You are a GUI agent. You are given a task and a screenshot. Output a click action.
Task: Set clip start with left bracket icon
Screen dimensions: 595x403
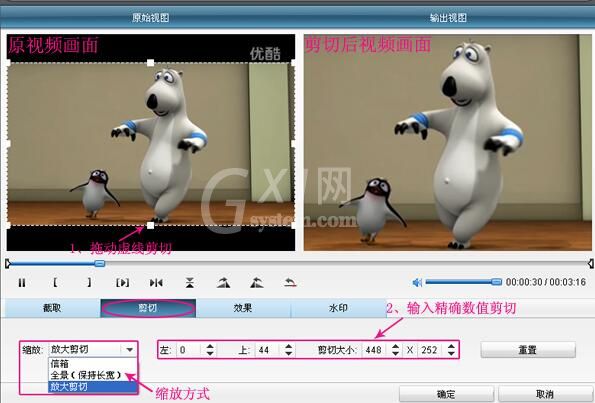(55, 282)
